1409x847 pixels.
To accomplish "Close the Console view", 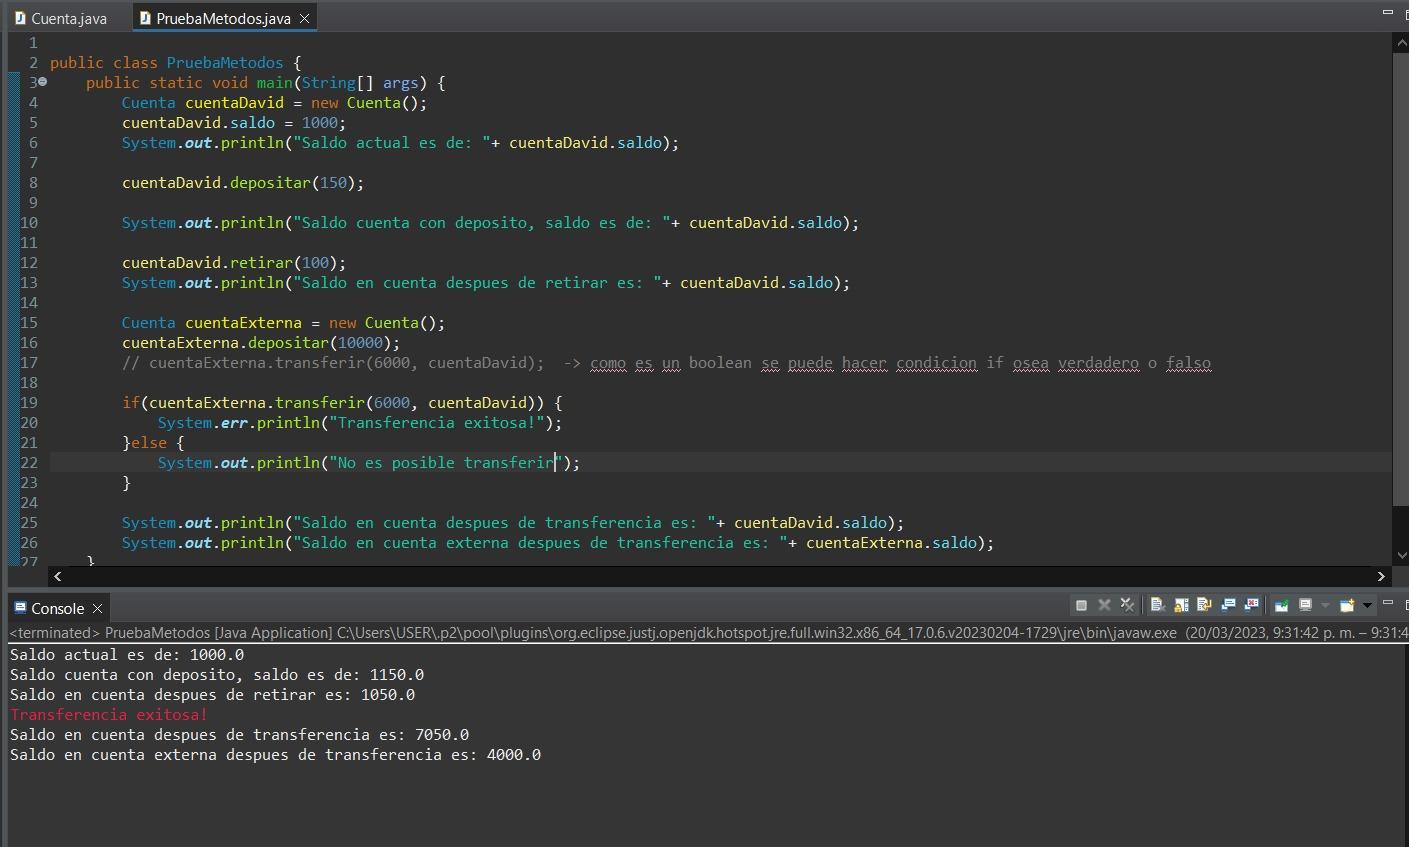I will click(x=97, y=608).
